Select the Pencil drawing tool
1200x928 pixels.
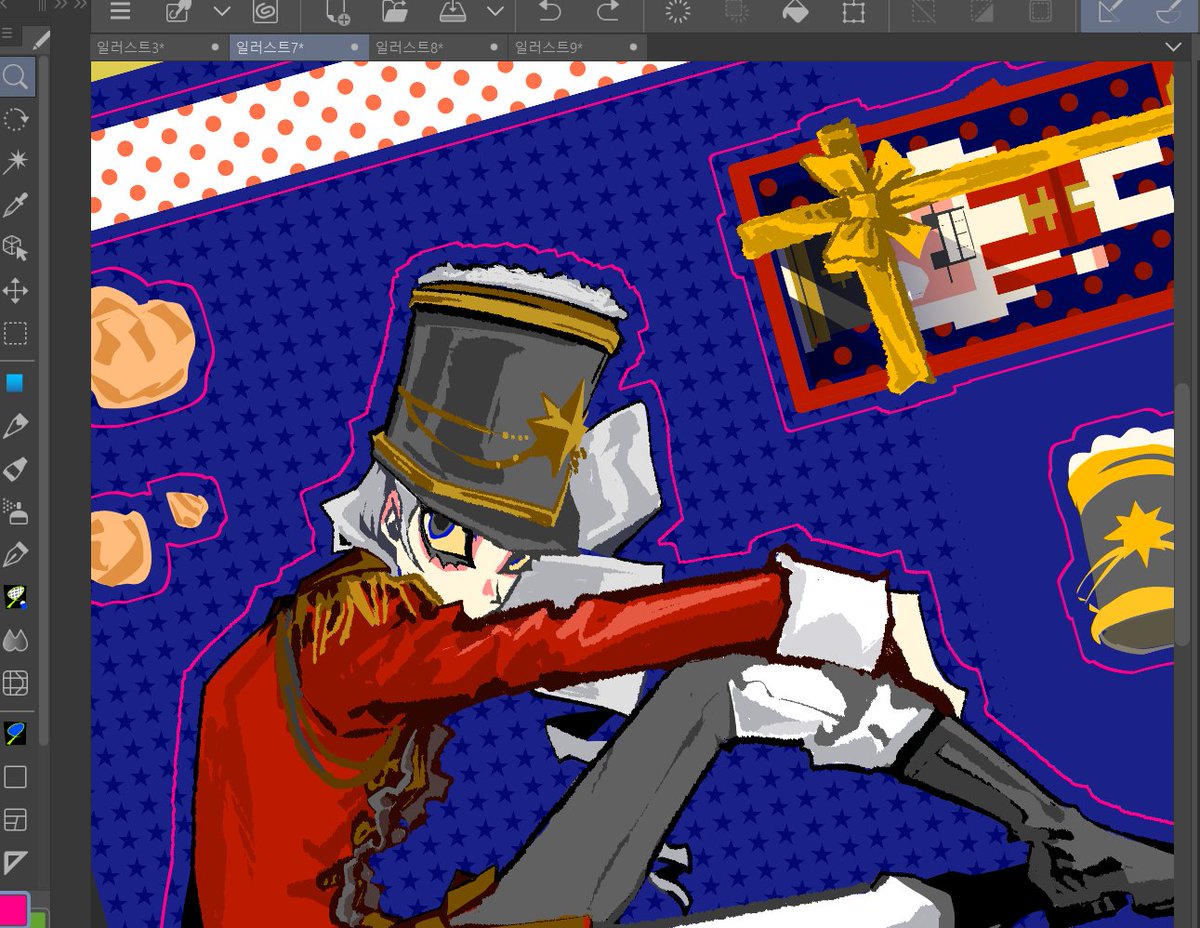pos(15,426)
